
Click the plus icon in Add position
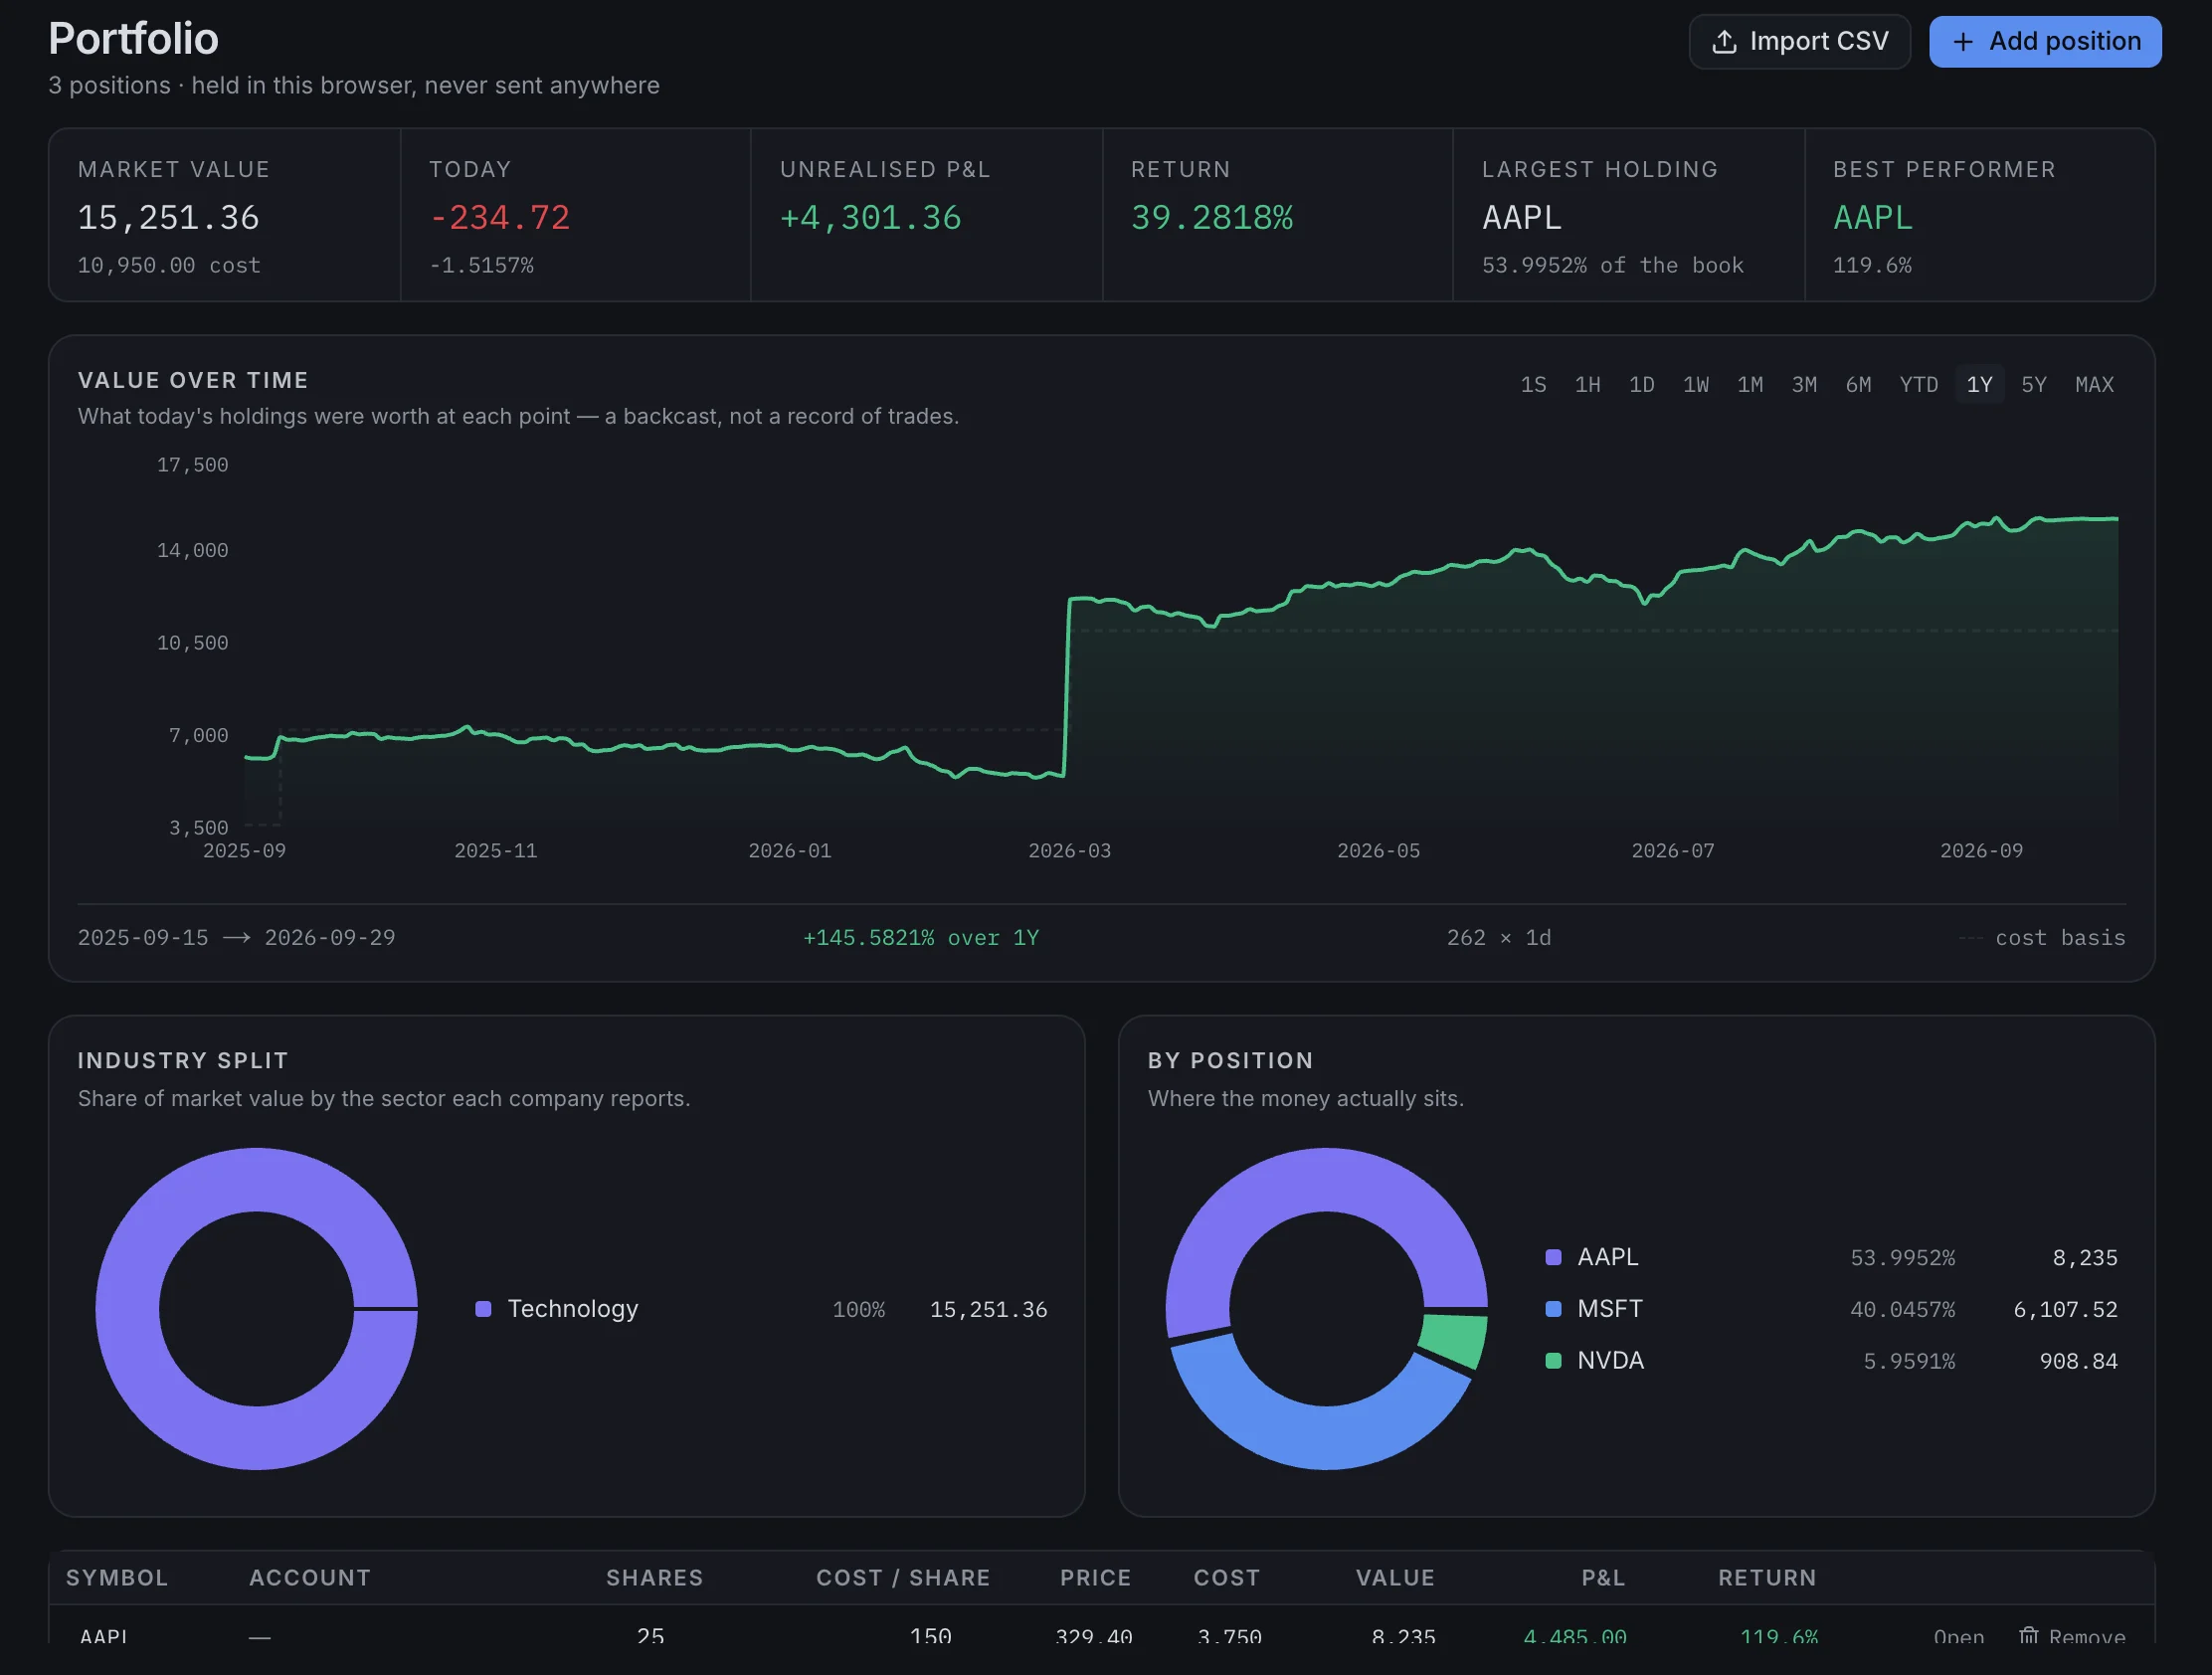(x=1963, y=42)
